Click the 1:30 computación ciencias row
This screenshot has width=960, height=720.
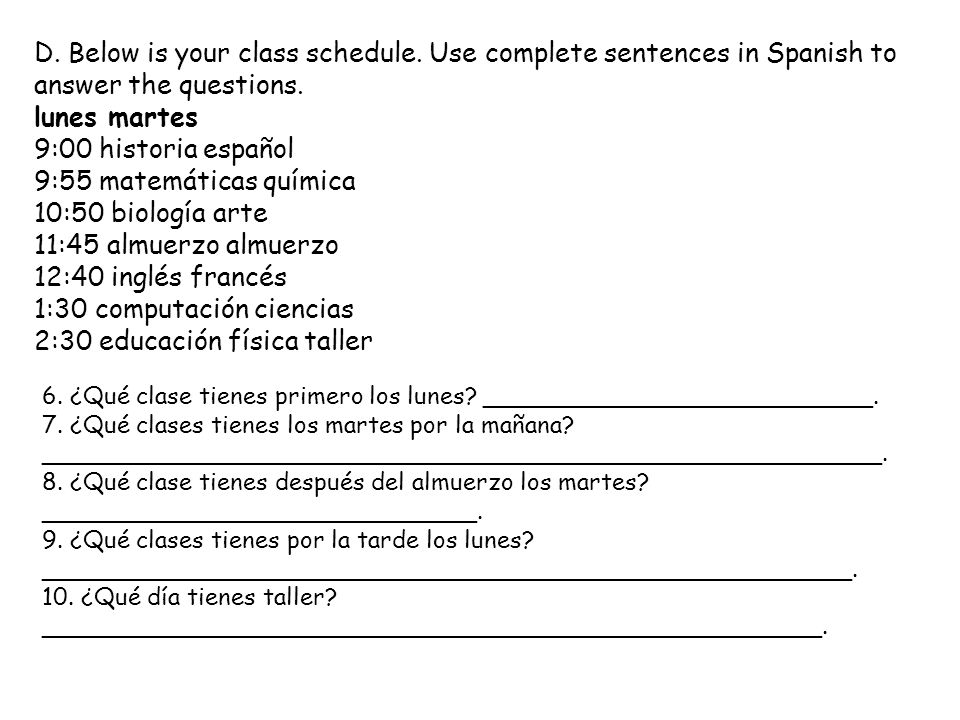click(x=194, y=309)
